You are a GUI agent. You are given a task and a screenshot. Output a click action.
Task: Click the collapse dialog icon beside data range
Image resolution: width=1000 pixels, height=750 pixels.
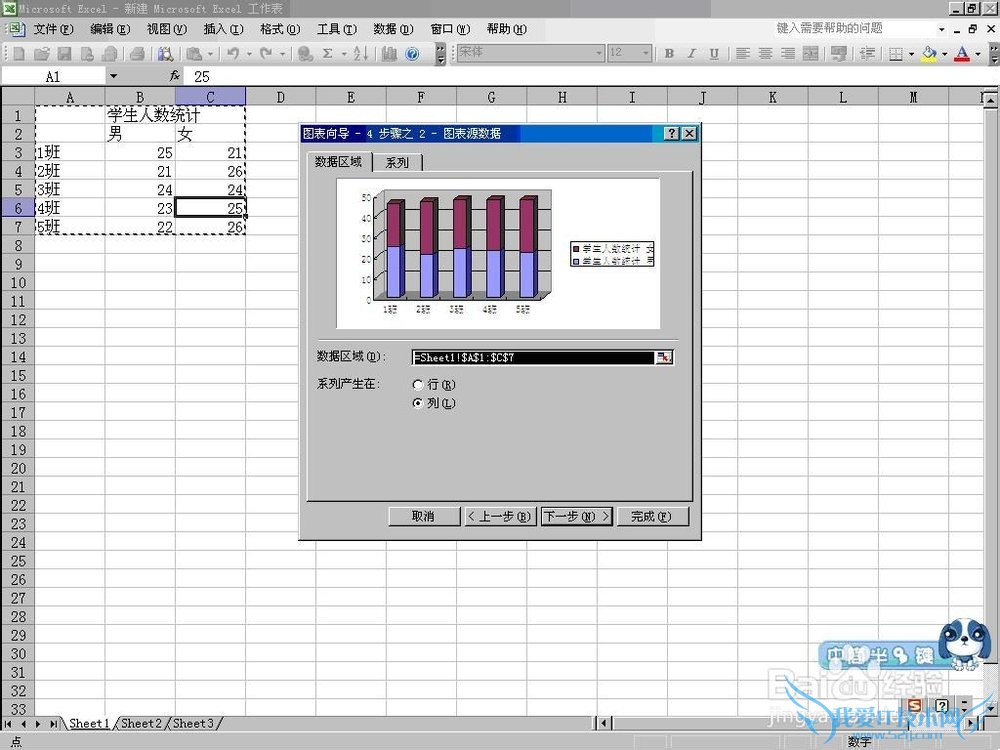[x=664, y=357]
